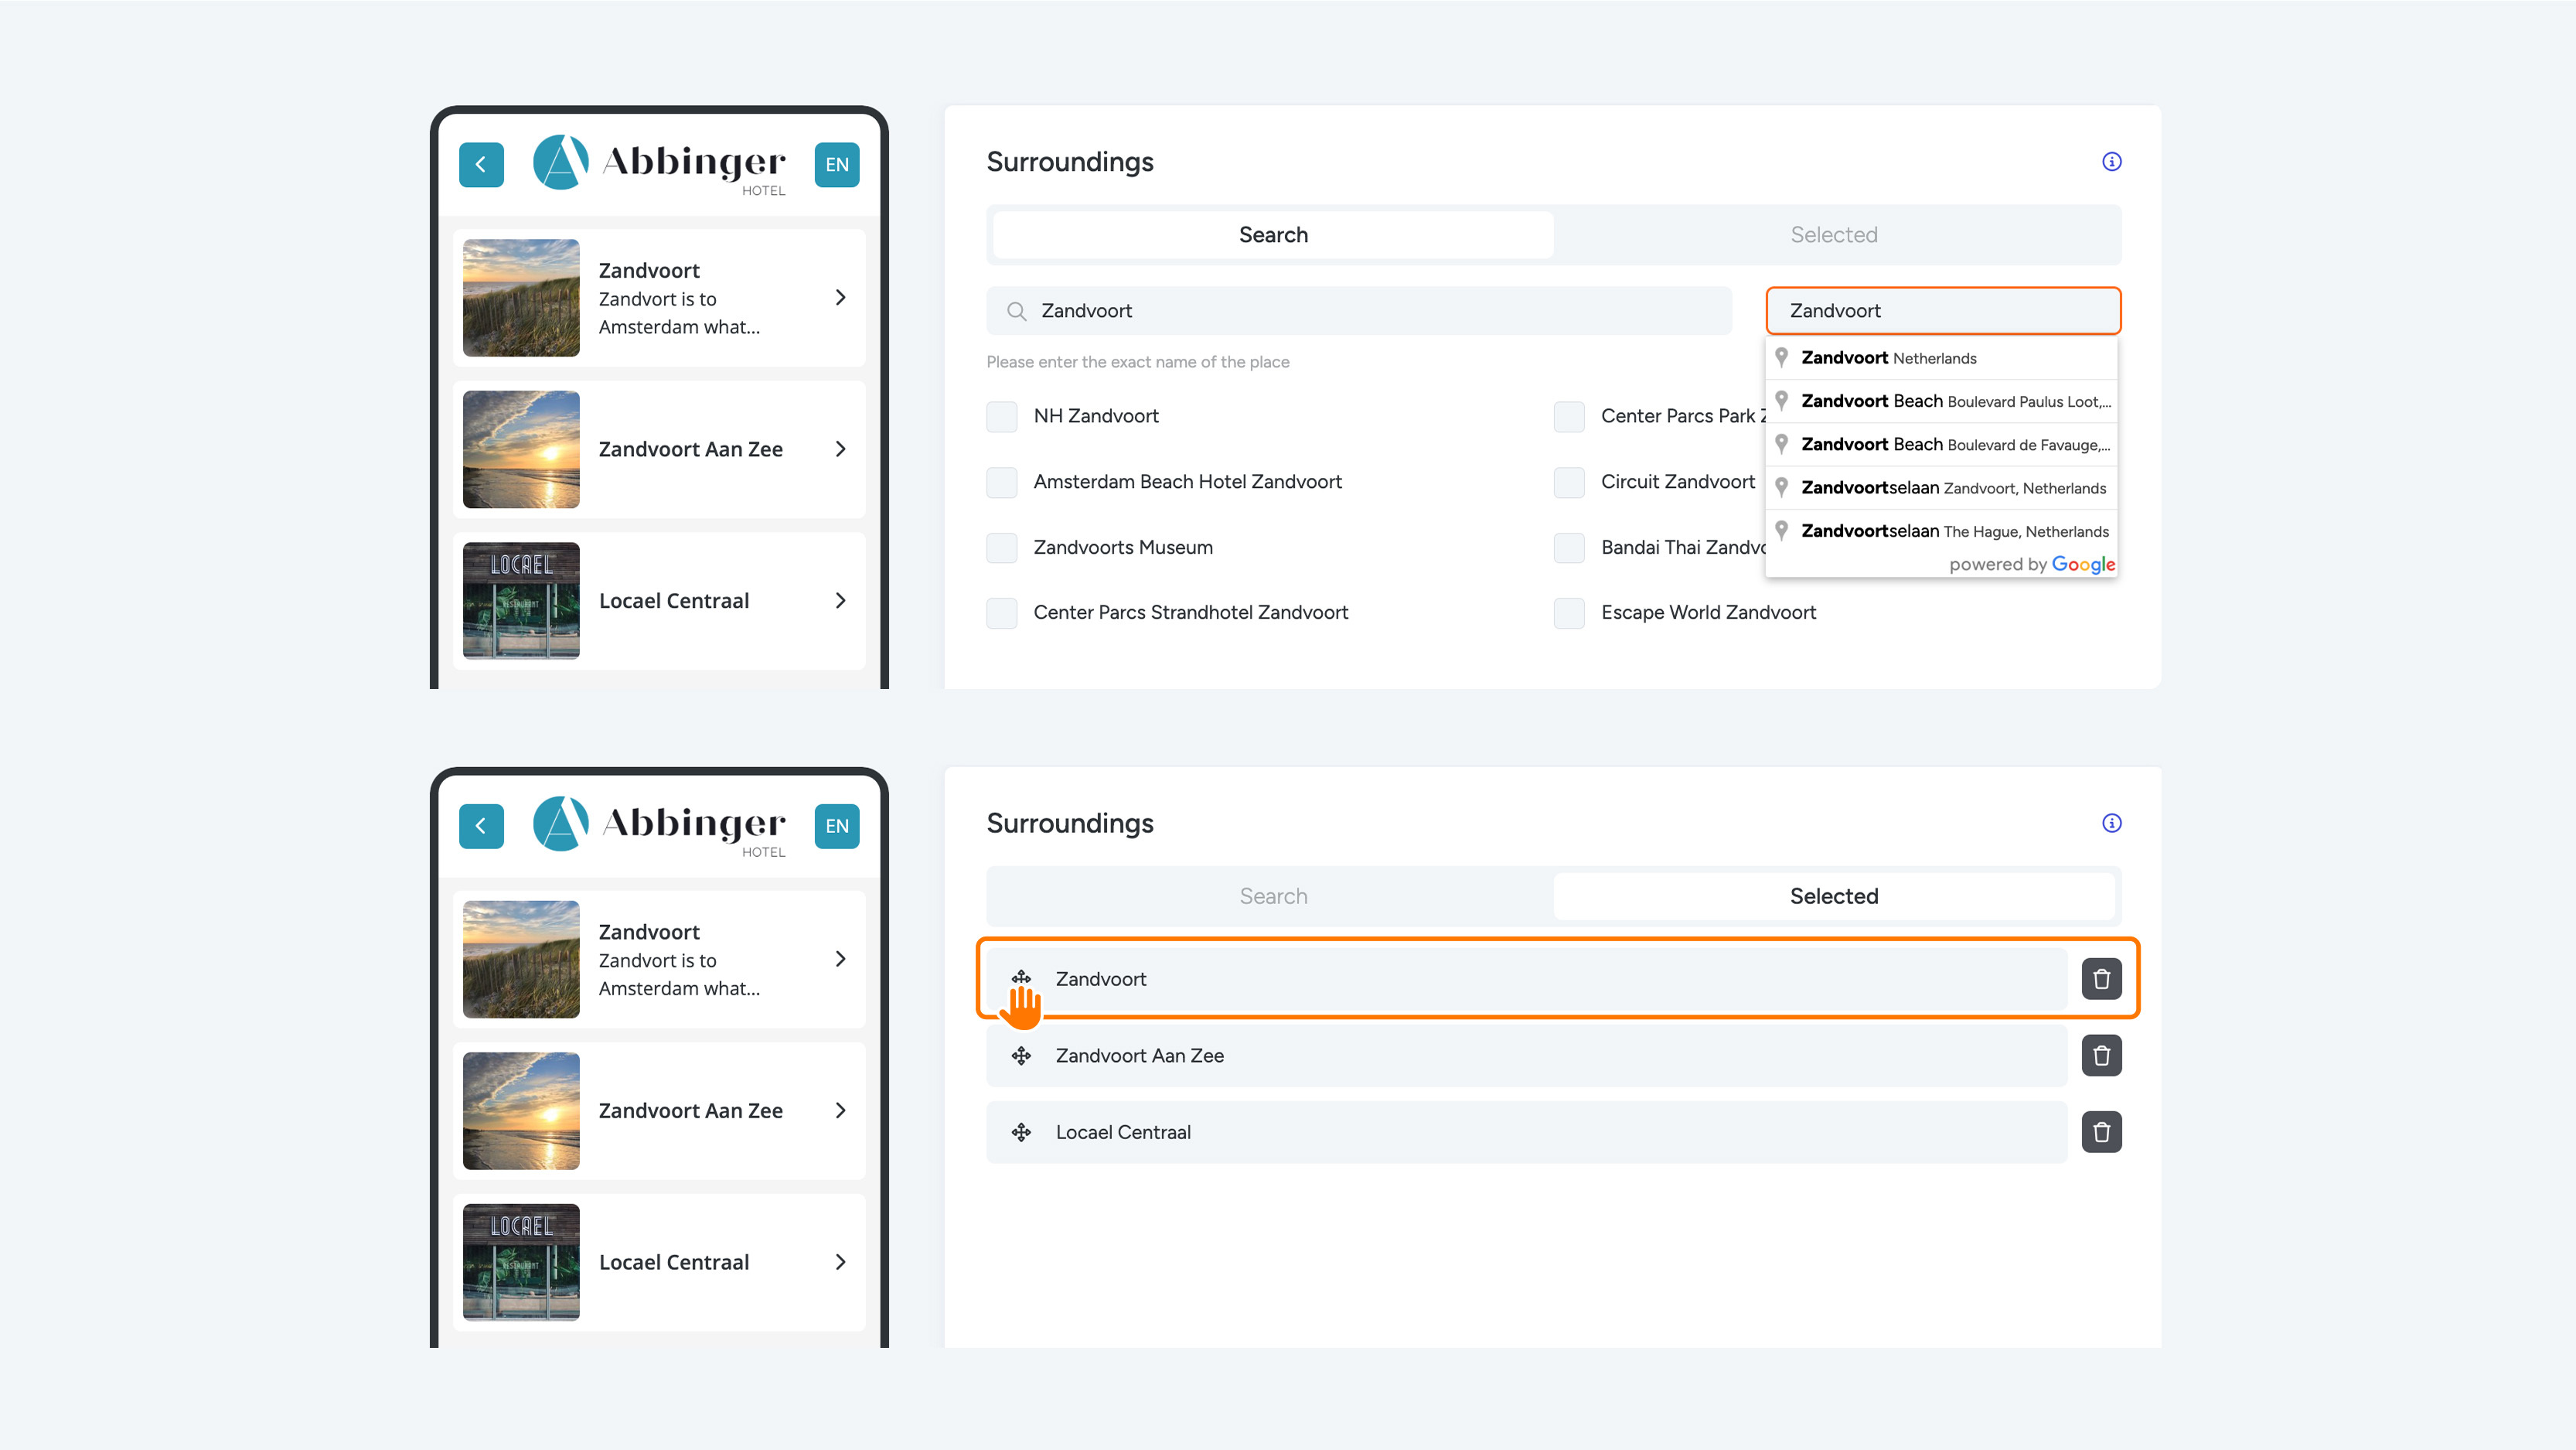
Task: Click Escape World Zandvoort label text
Action: (x=1708, y=612)
